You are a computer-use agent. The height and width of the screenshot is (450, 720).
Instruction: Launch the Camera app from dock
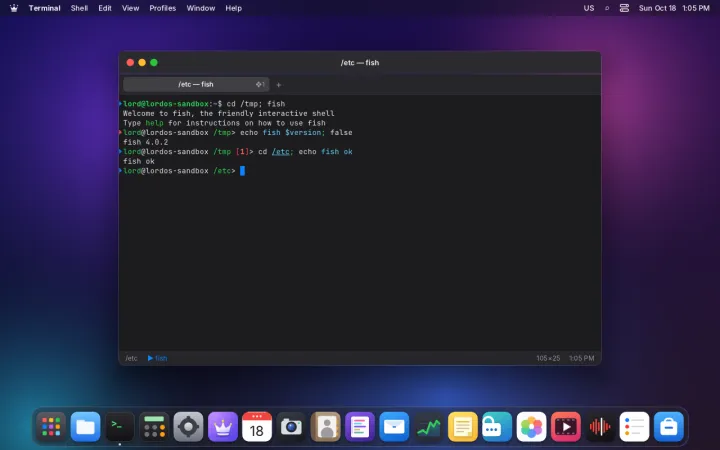tap(291, 427)
